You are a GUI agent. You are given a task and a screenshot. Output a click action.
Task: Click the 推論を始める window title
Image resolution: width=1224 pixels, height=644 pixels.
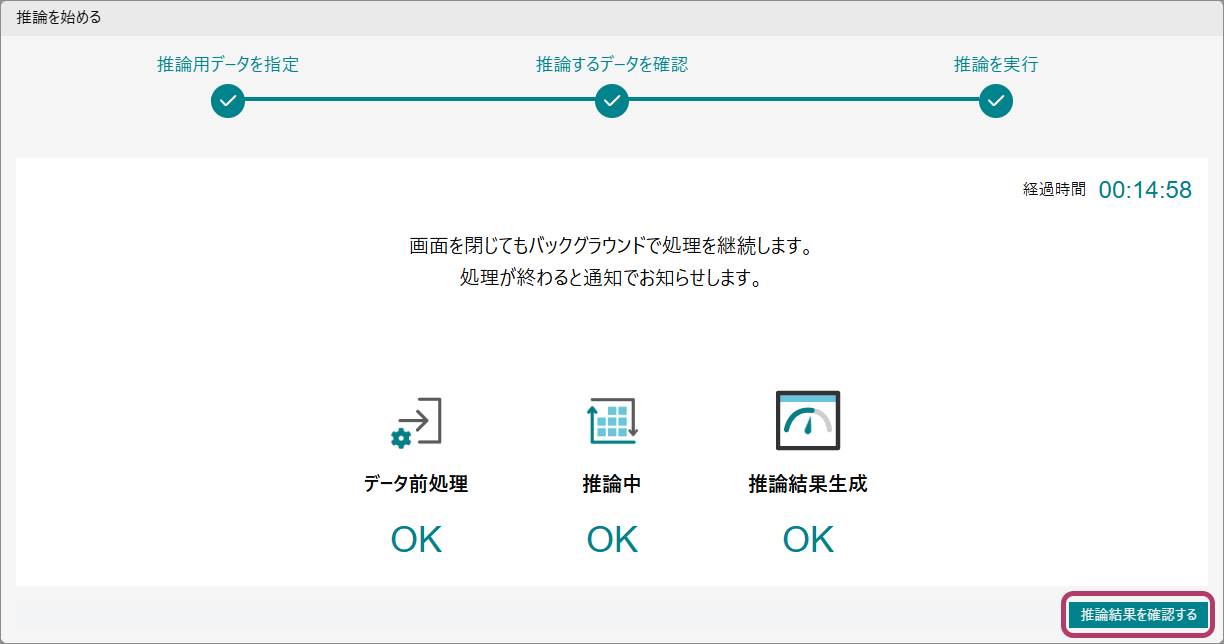click(59, 18)
